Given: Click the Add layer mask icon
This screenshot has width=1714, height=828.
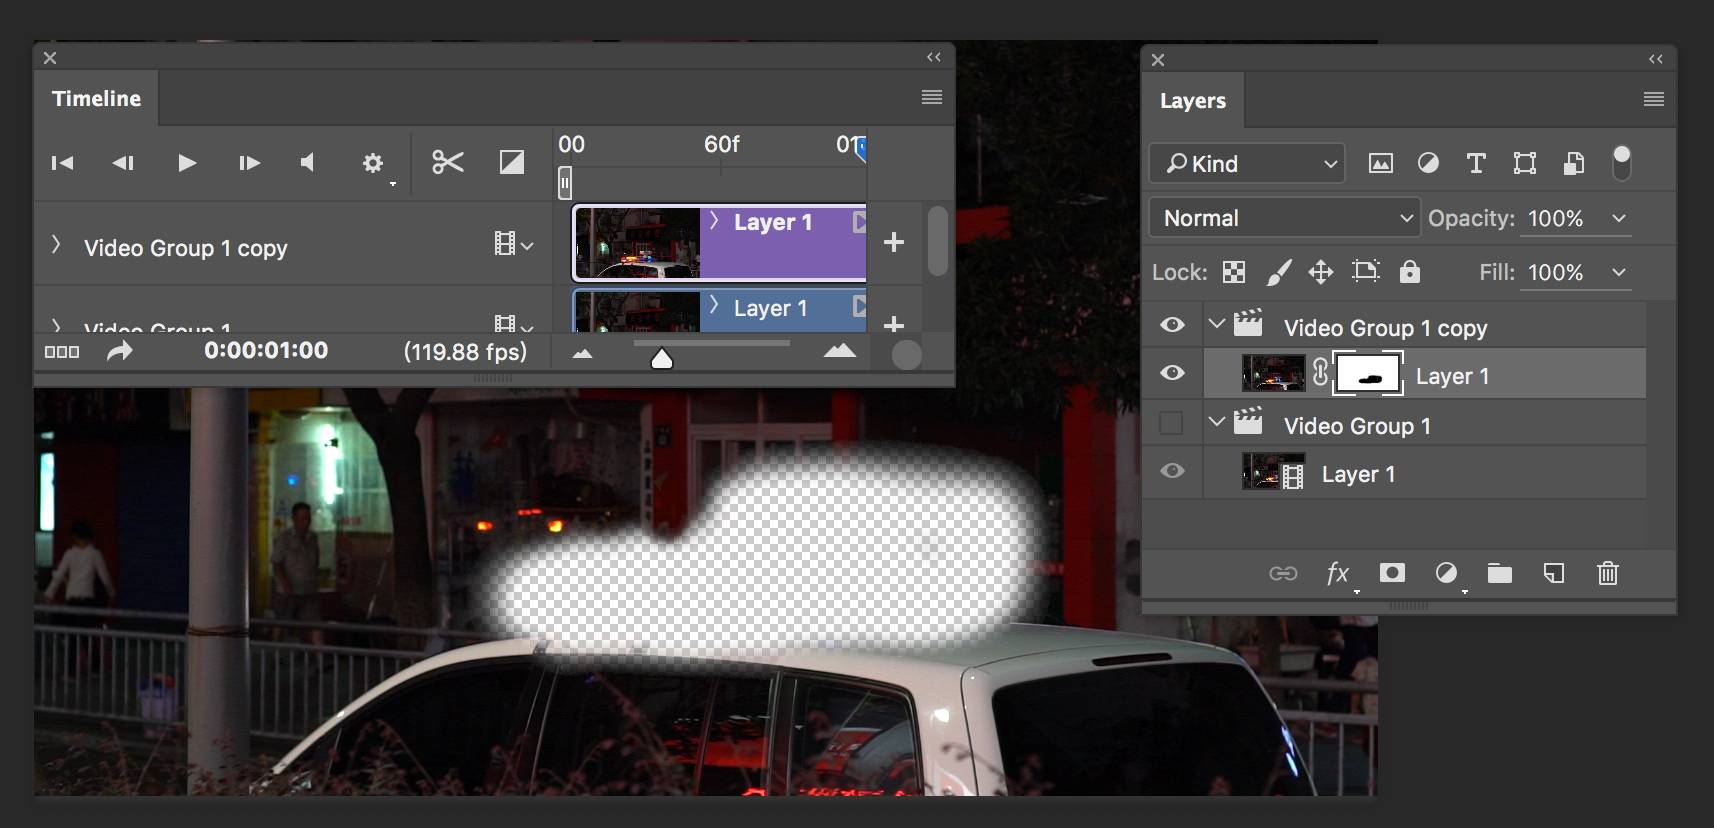Looking at the screenshot, I should [1391, 573].
